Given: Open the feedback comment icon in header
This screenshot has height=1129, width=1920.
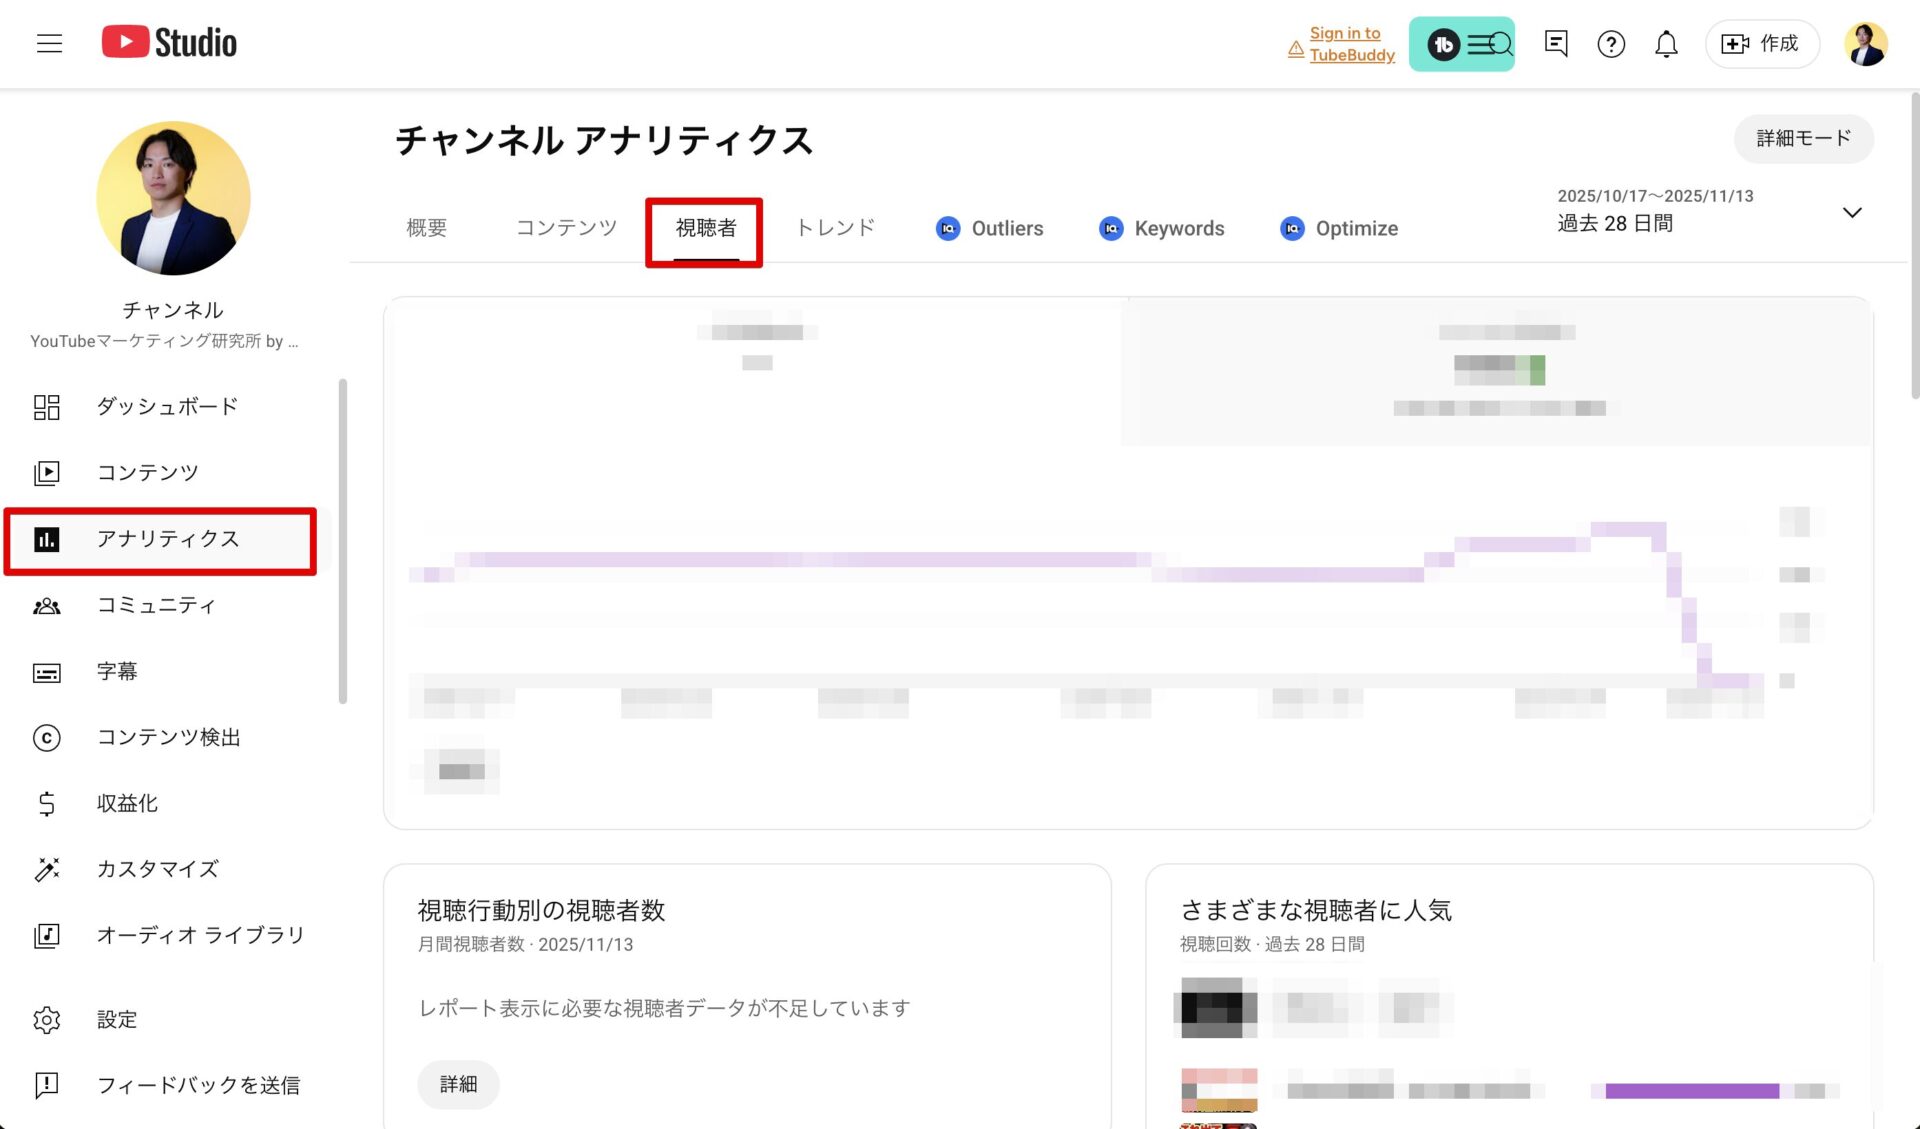Looking at the screenshot, I should 1555,43.
